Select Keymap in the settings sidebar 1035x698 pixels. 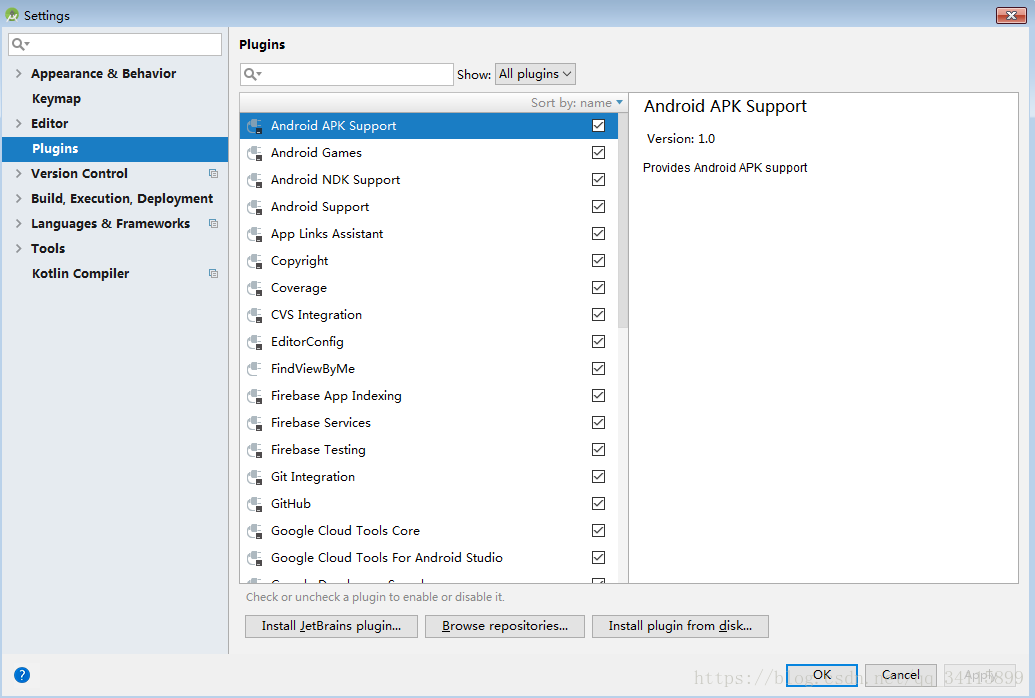55,98
